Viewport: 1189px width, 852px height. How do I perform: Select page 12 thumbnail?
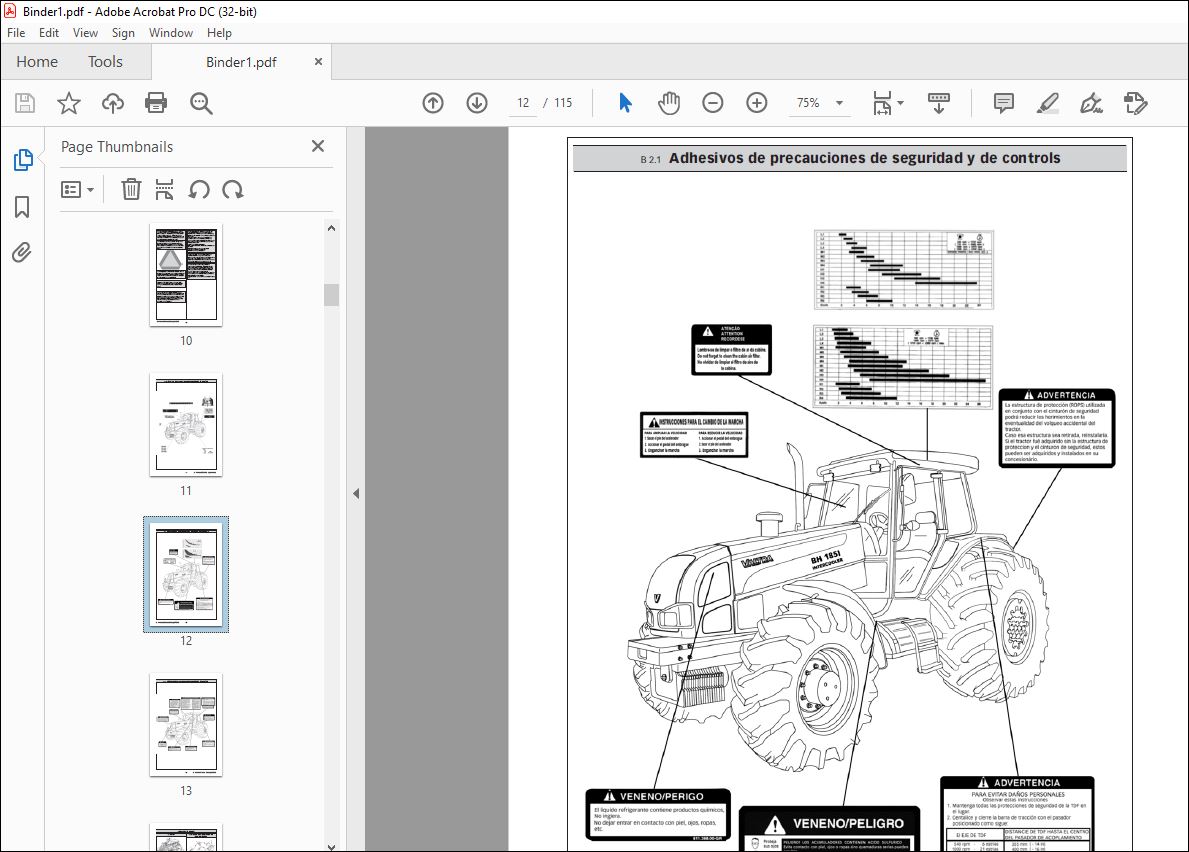tap(186, 575)
